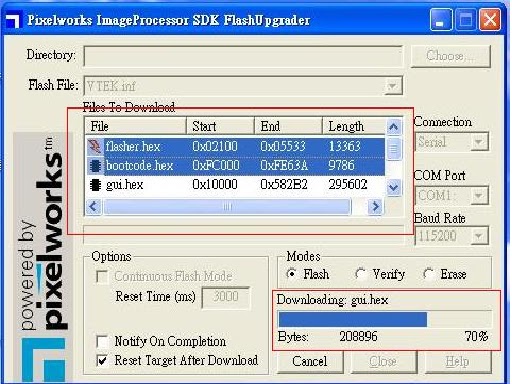Screen dimensions: 512x384
Task: Select the gui.hex file name
Action: coord(124,185)
